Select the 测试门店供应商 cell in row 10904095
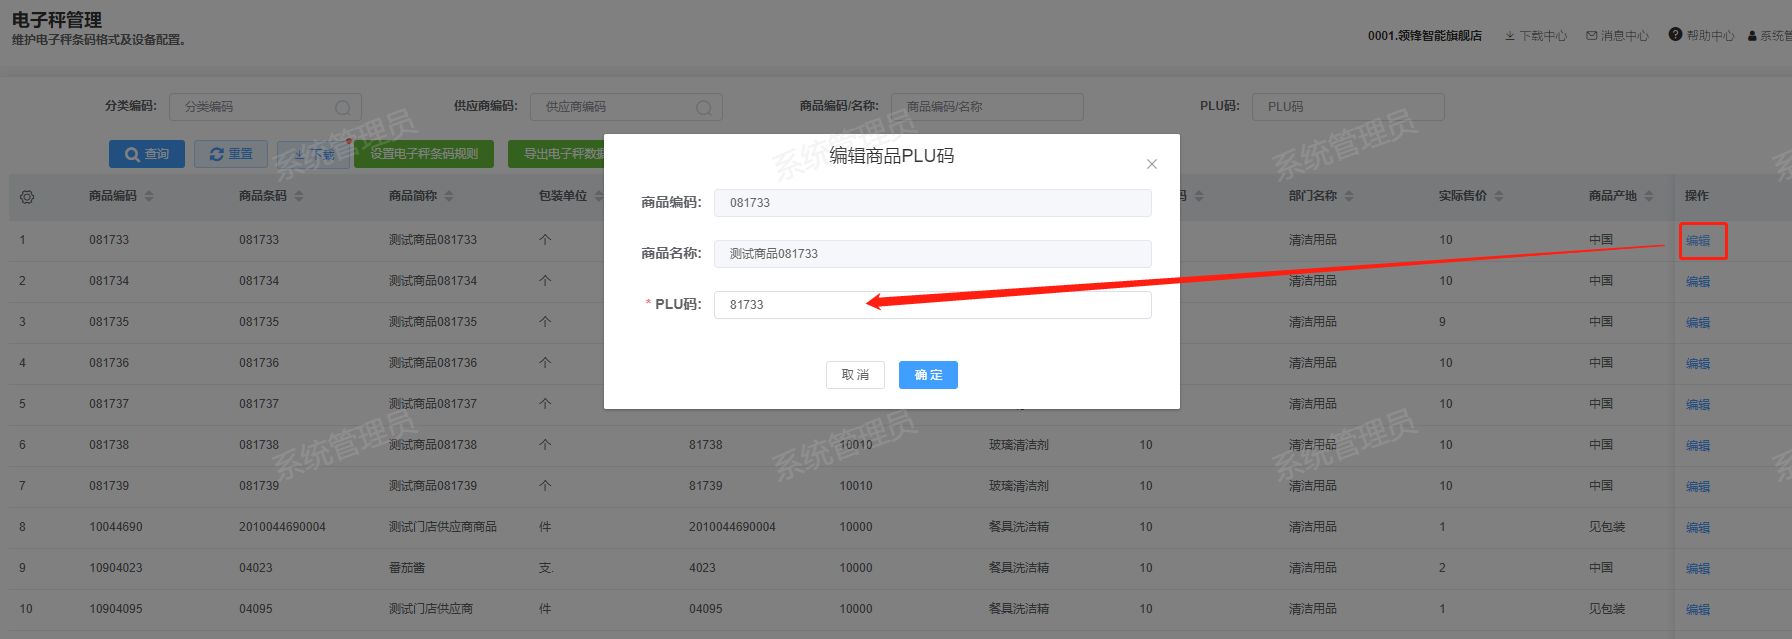 pos(431,609)
